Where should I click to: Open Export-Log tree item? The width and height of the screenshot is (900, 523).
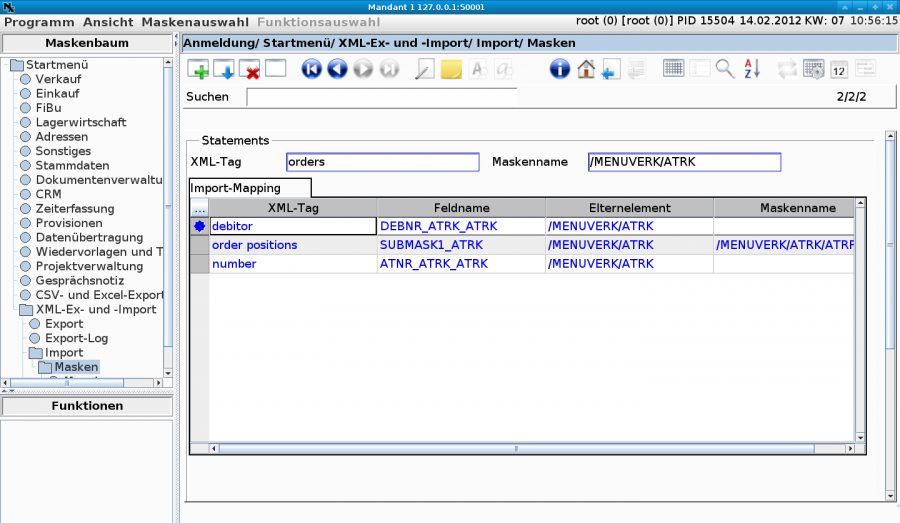click(x=76, y=338)
